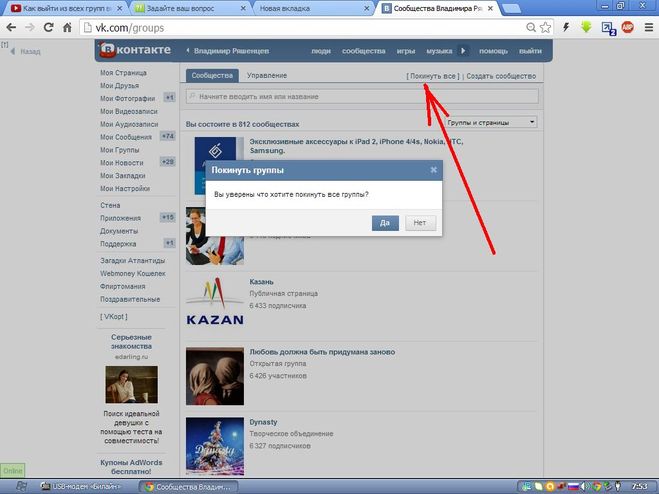Click сообщества in VK top menu
The height and width of the screenshot is (494, 659).
coord(364,51)
